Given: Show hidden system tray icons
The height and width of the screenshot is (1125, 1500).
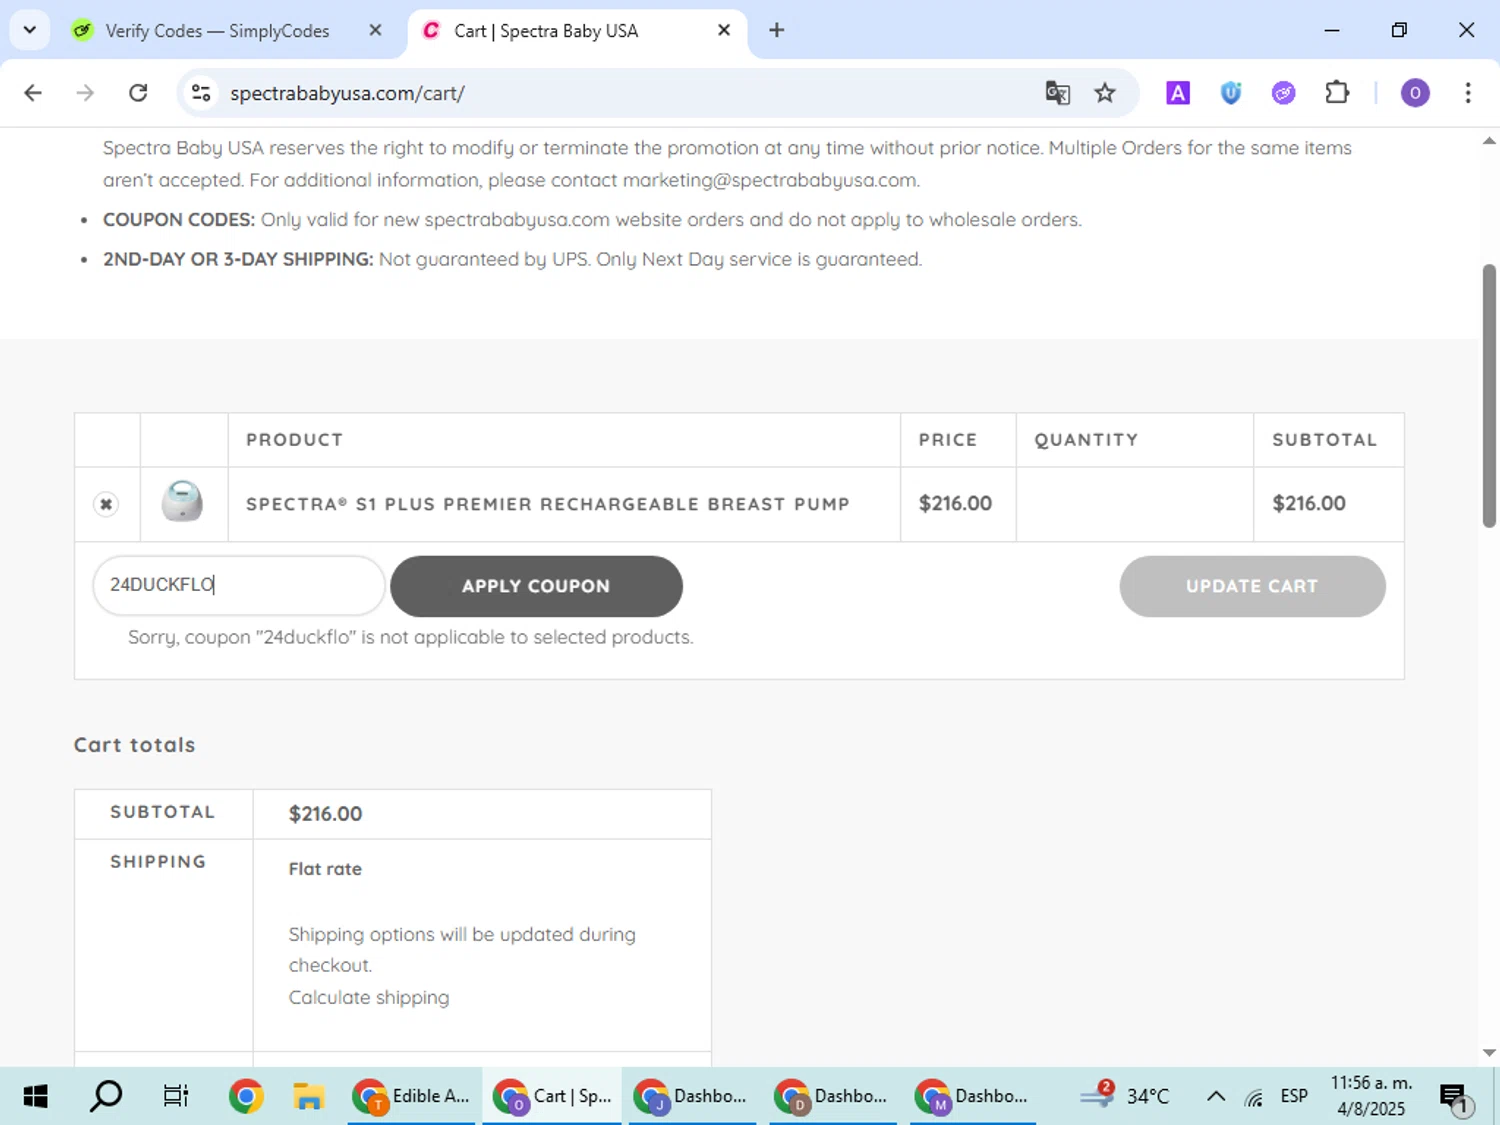Looking at the screenshot, I should (x=1216, y=1096).
